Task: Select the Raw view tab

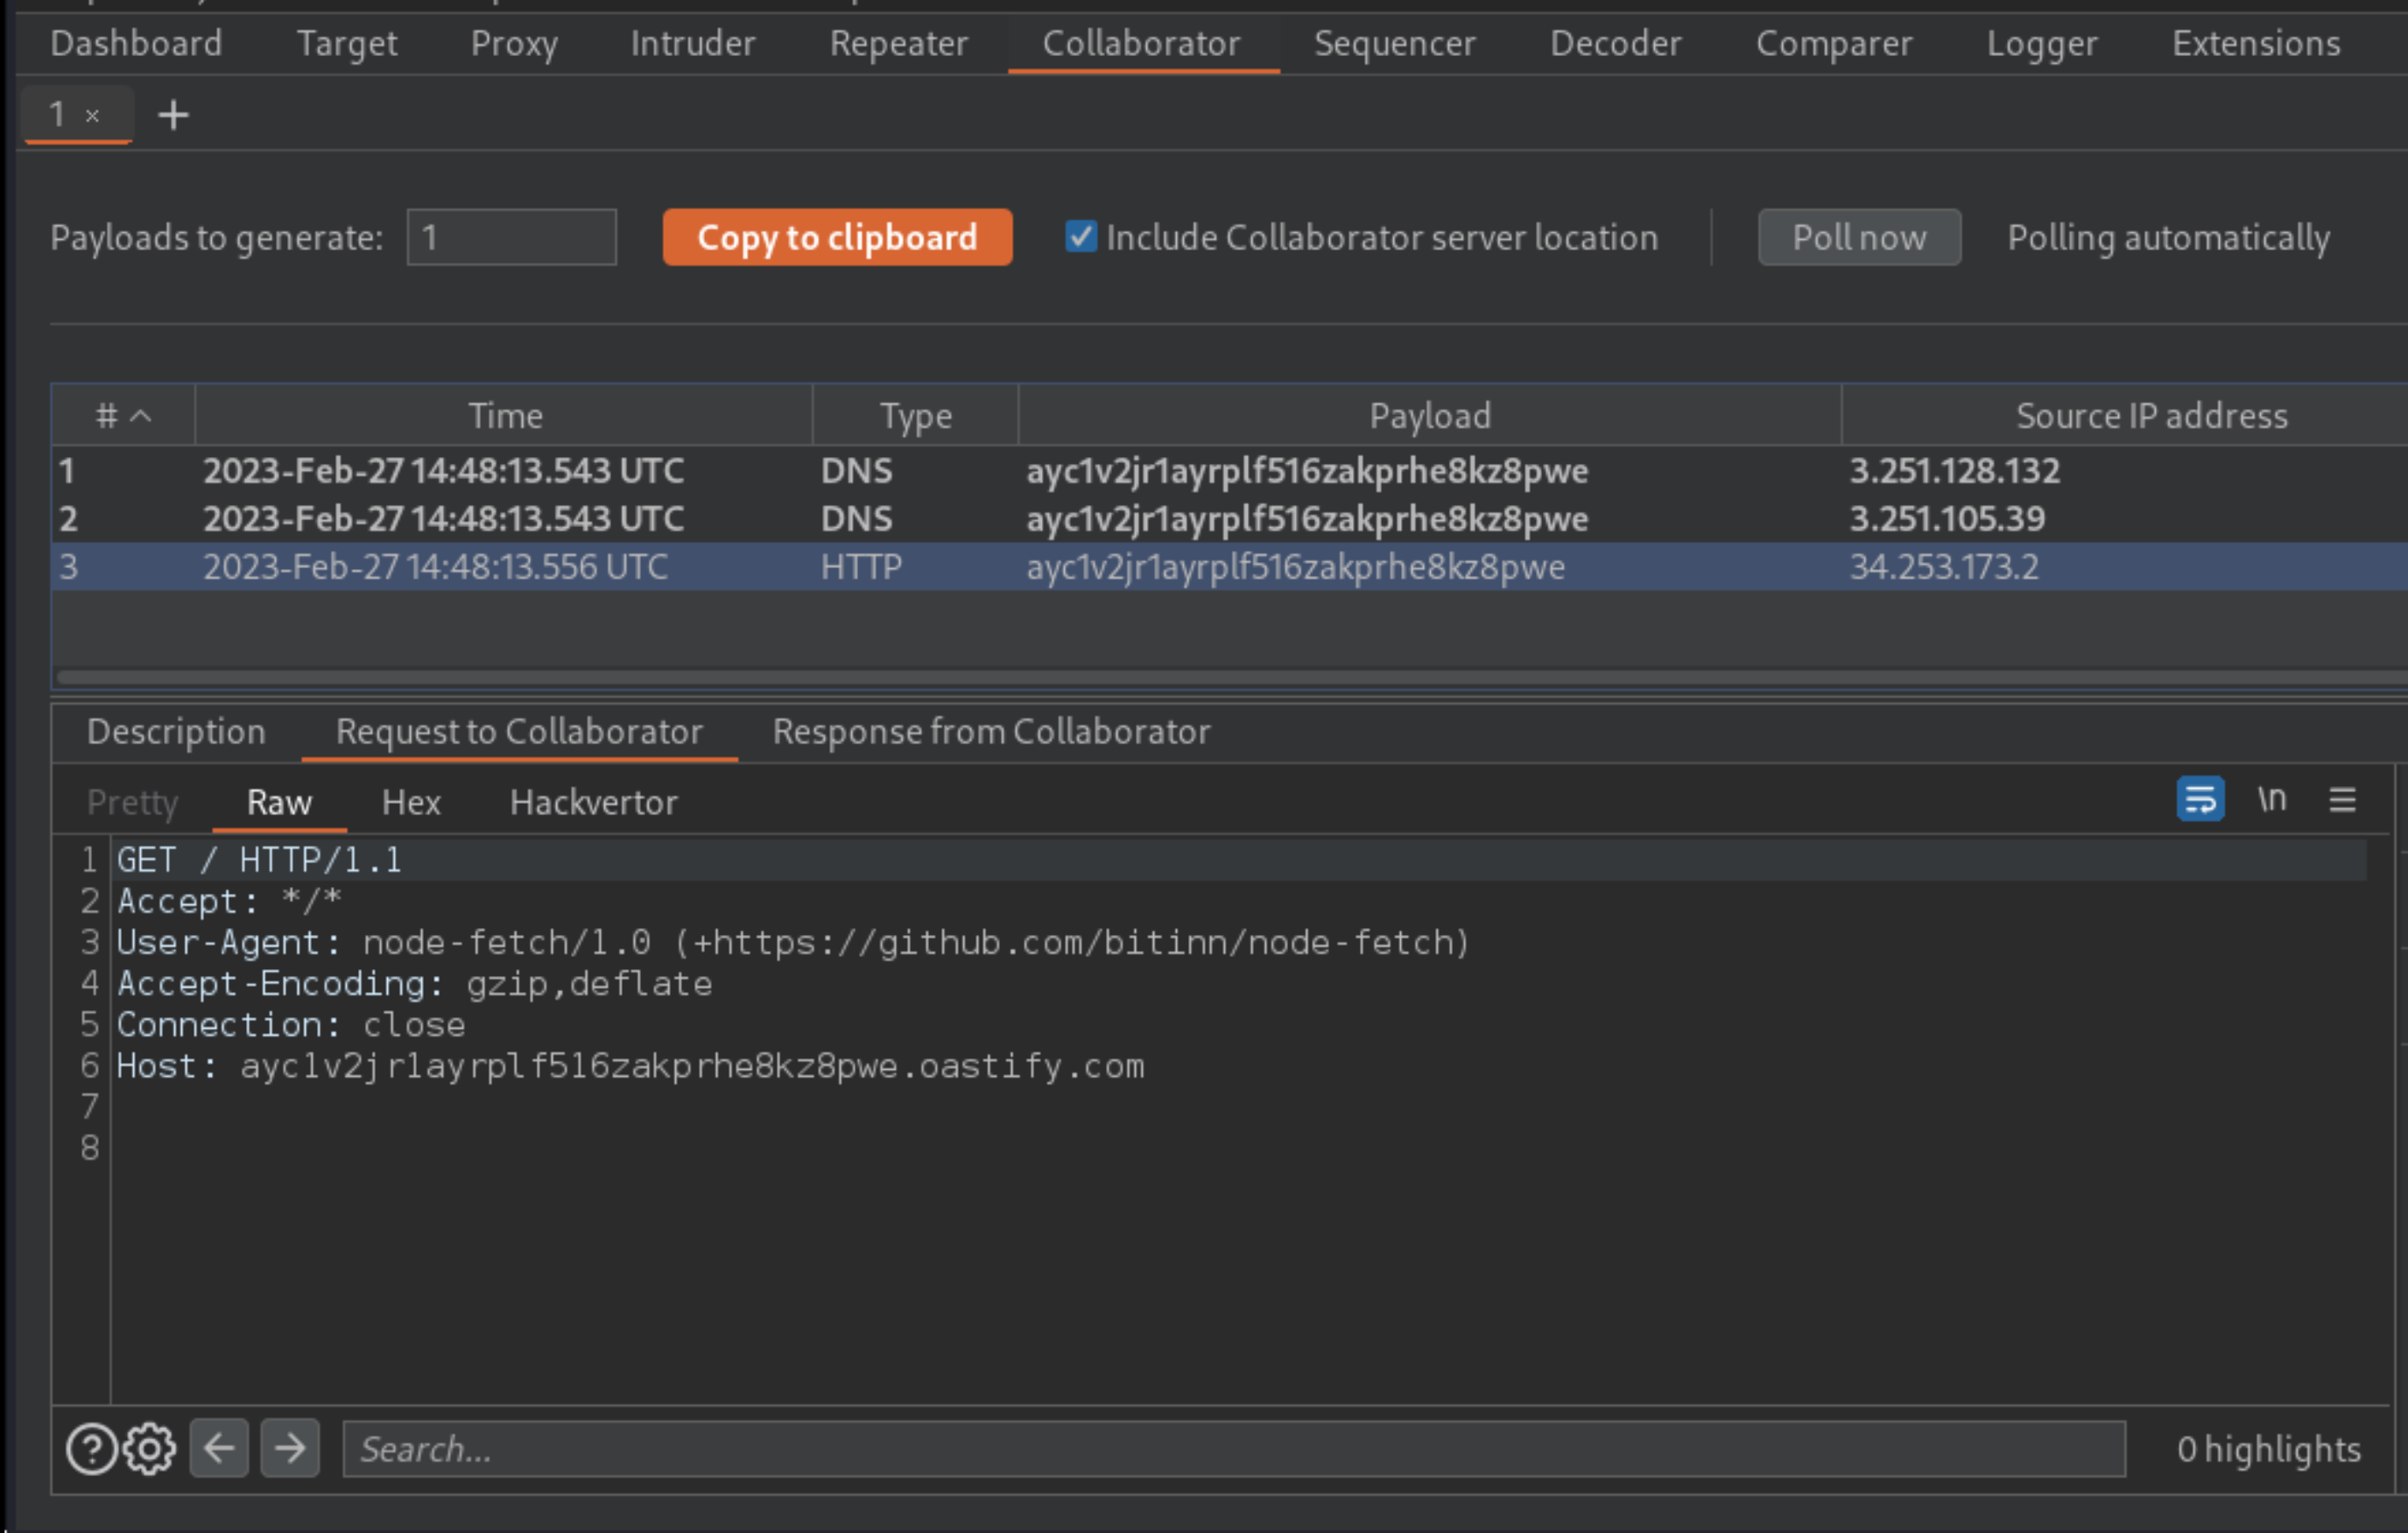Action: (x=279, y=802)
